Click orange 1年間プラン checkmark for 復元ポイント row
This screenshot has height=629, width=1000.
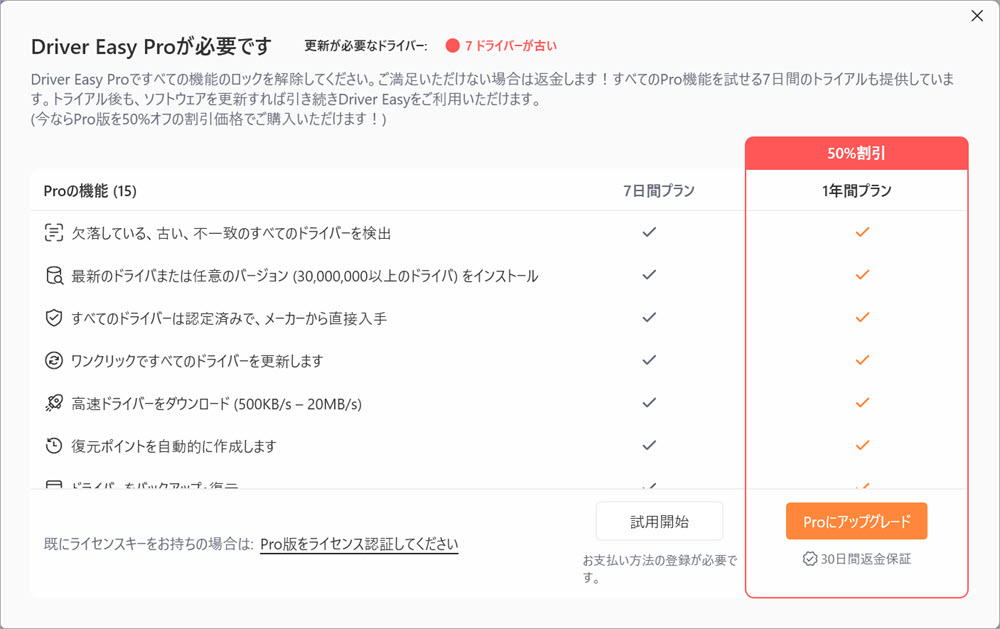coord(862,445)
